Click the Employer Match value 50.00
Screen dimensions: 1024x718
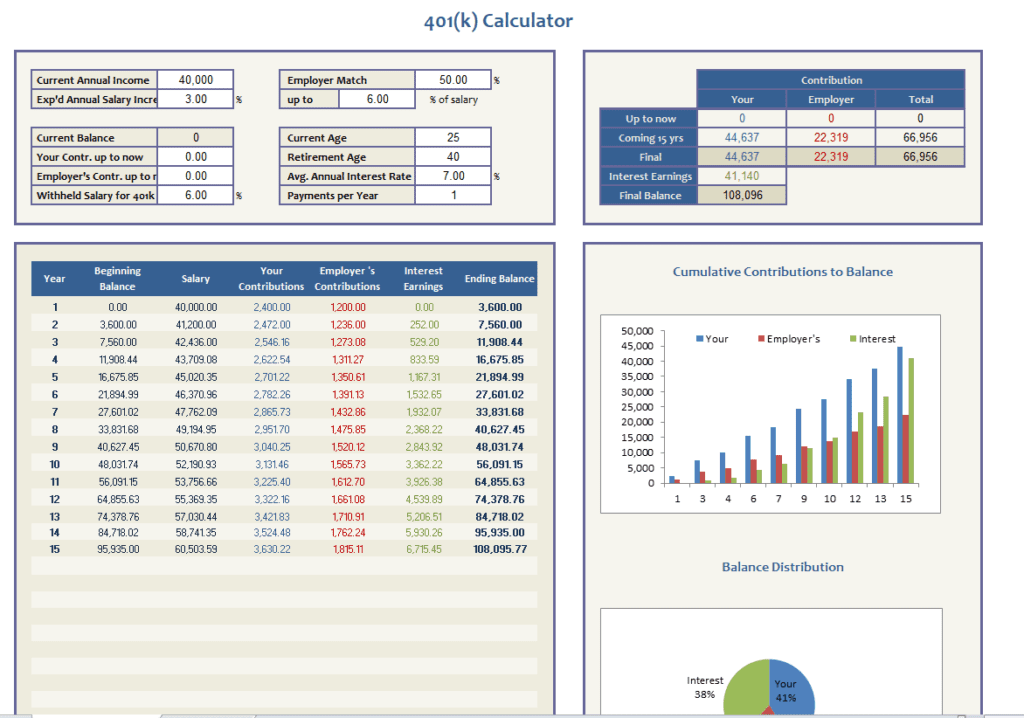pyautogui.click(x=453, y=80)
